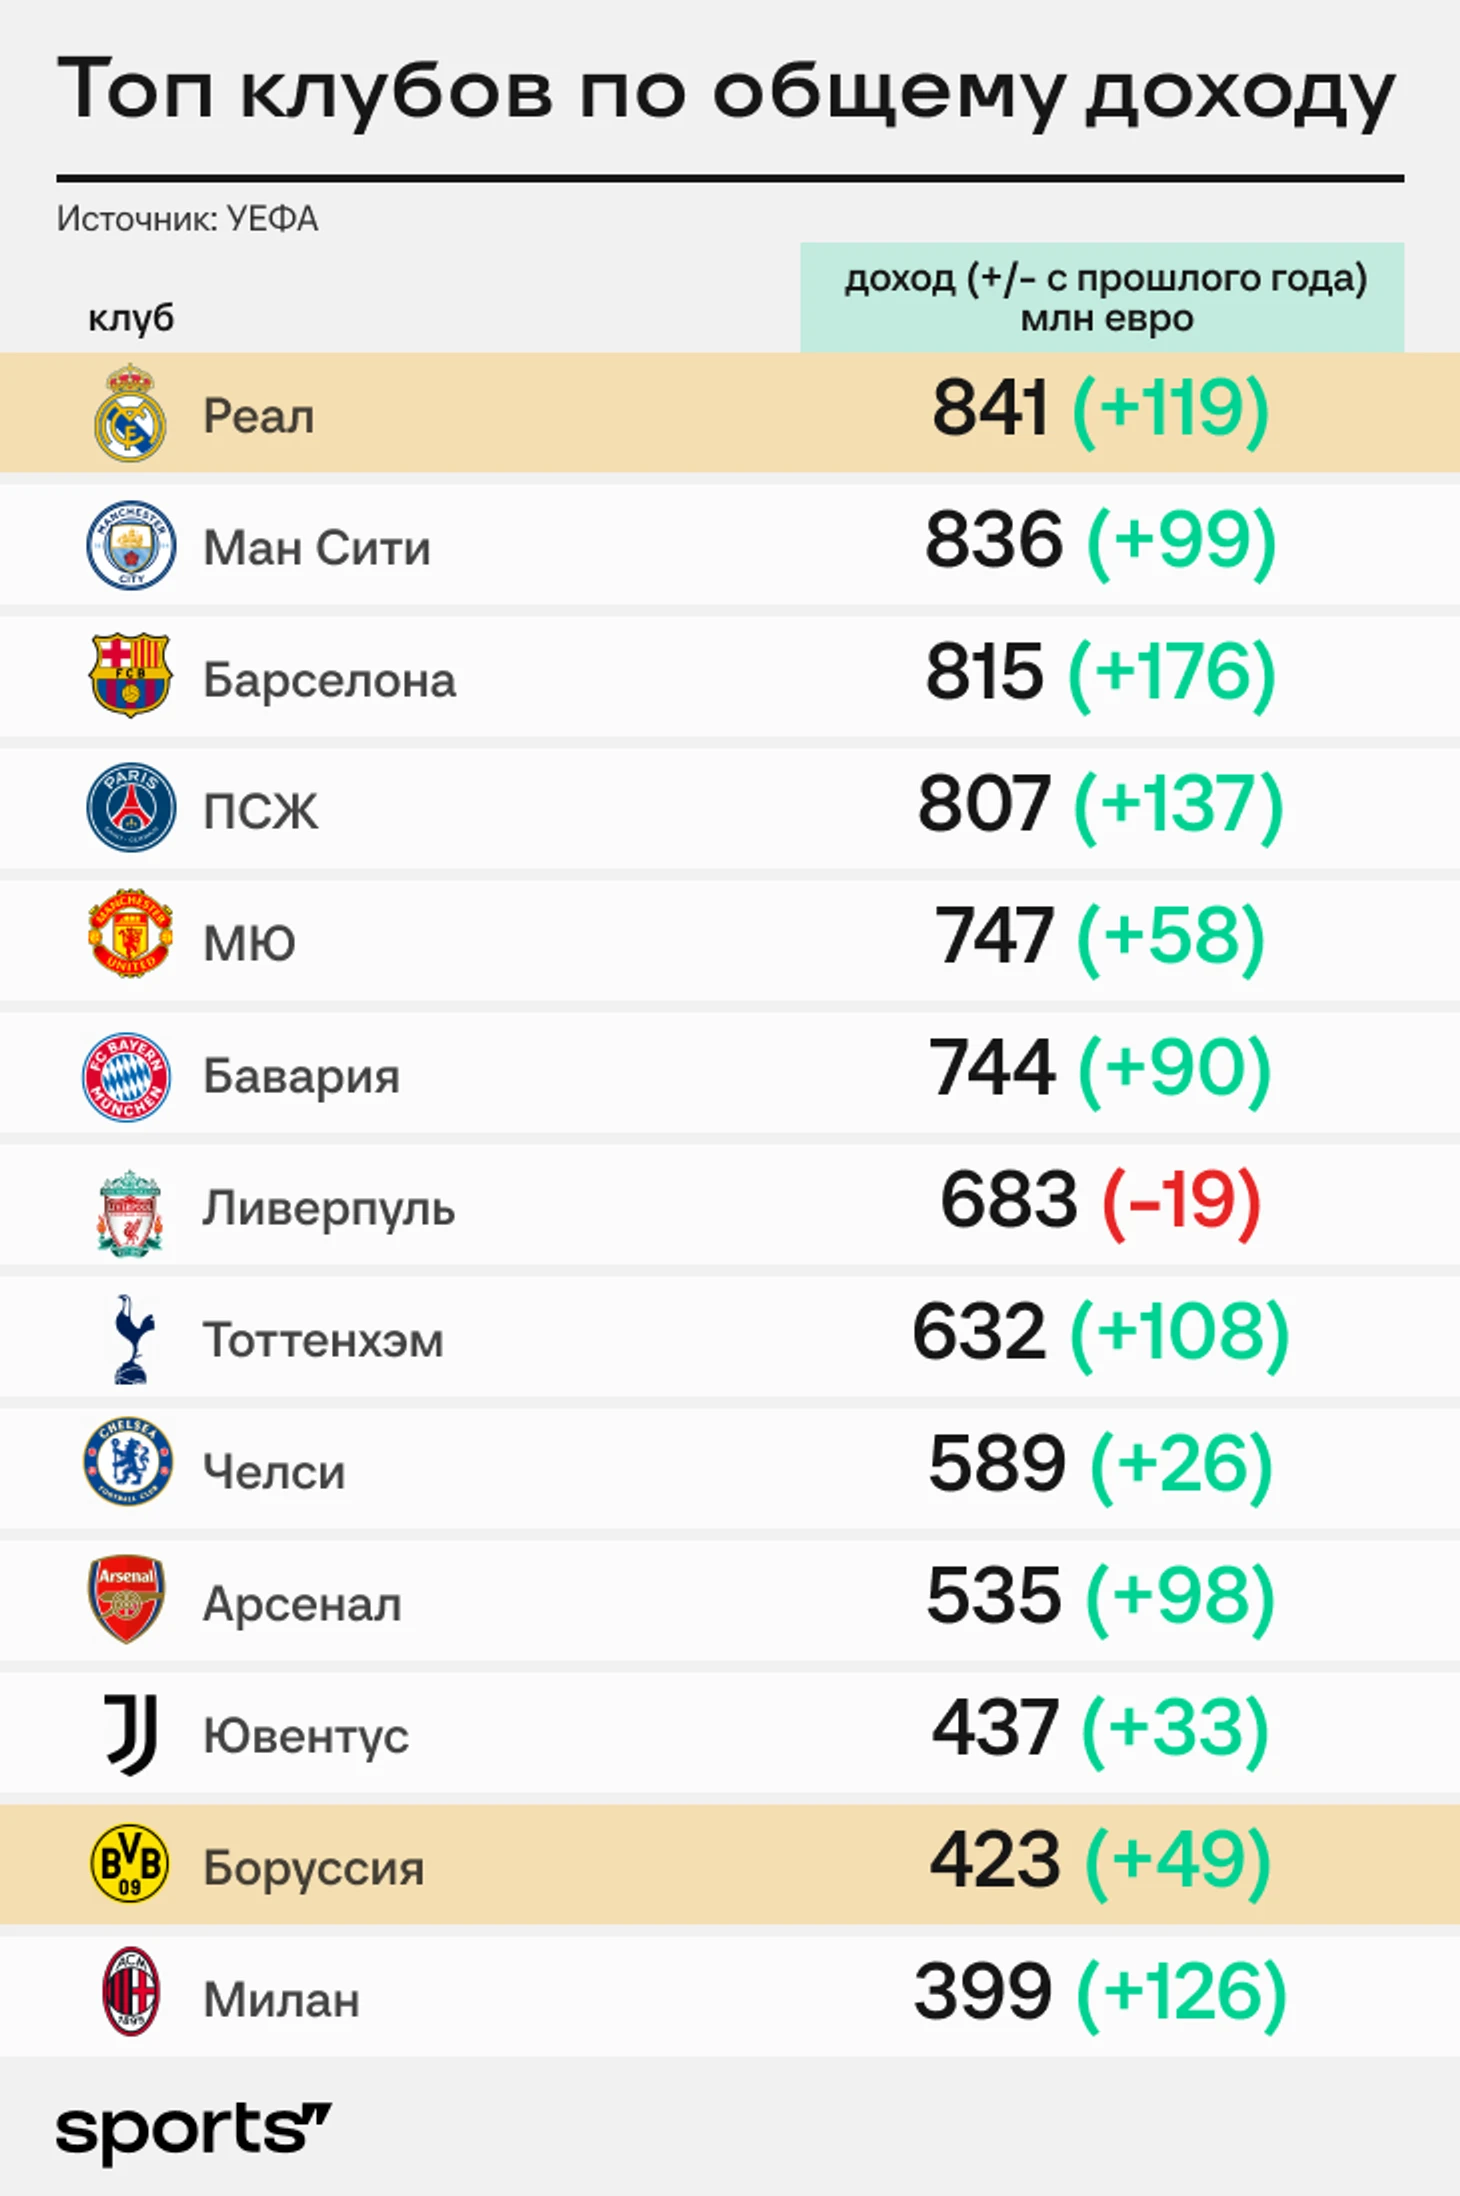Click Liverpool's red (-19) change value

tap(1181, 1200)
